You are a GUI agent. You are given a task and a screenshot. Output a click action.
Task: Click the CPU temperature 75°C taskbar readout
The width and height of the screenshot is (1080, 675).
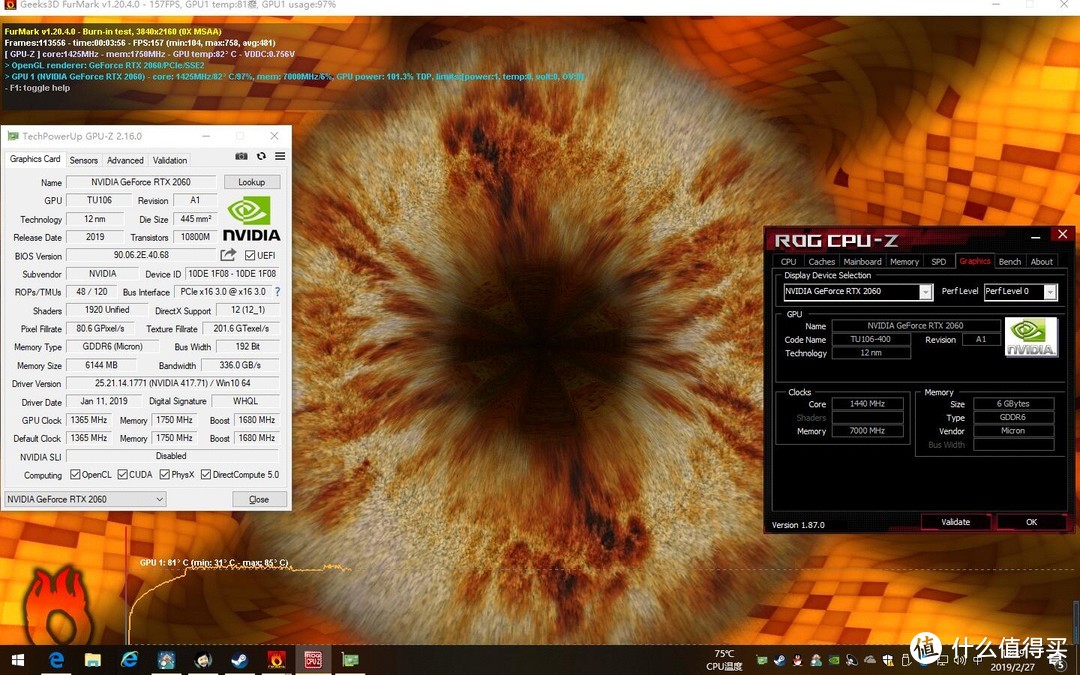pyautogui.click(x=725, y=660)
